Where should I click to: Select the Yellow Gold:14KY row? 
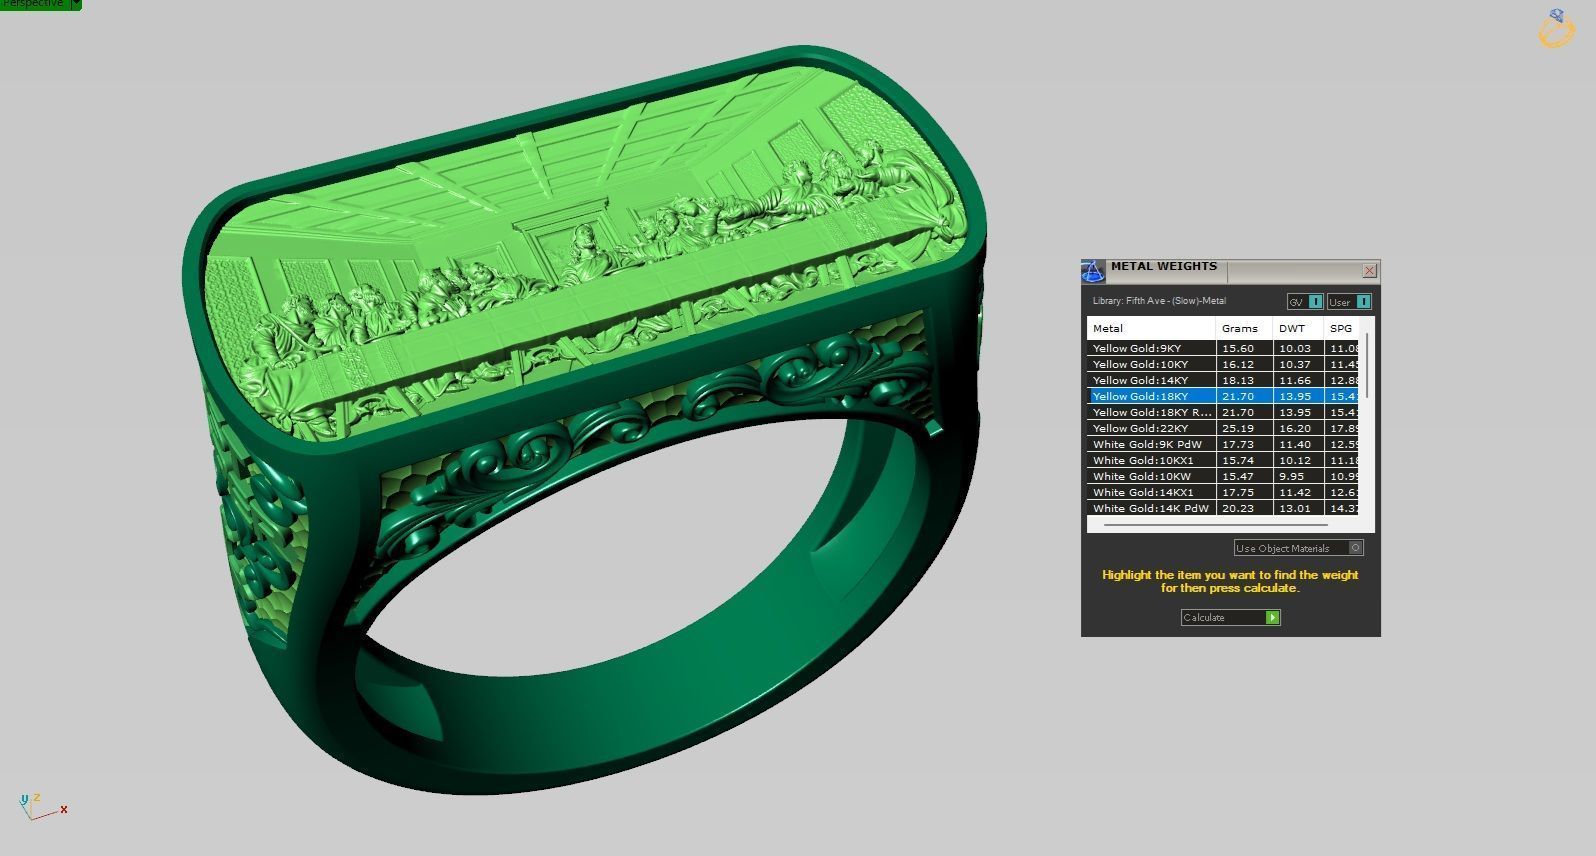(x=1224, y=380)
